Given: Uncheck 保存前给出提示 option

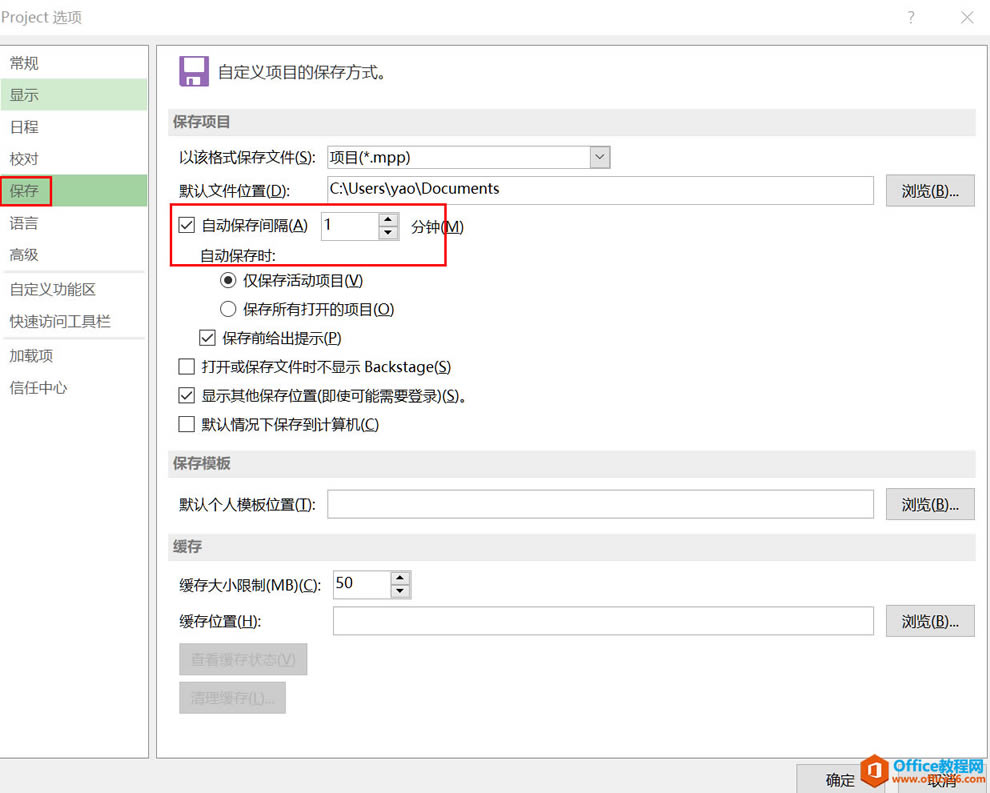Looking at the screenshot, I should click(206, 339).
